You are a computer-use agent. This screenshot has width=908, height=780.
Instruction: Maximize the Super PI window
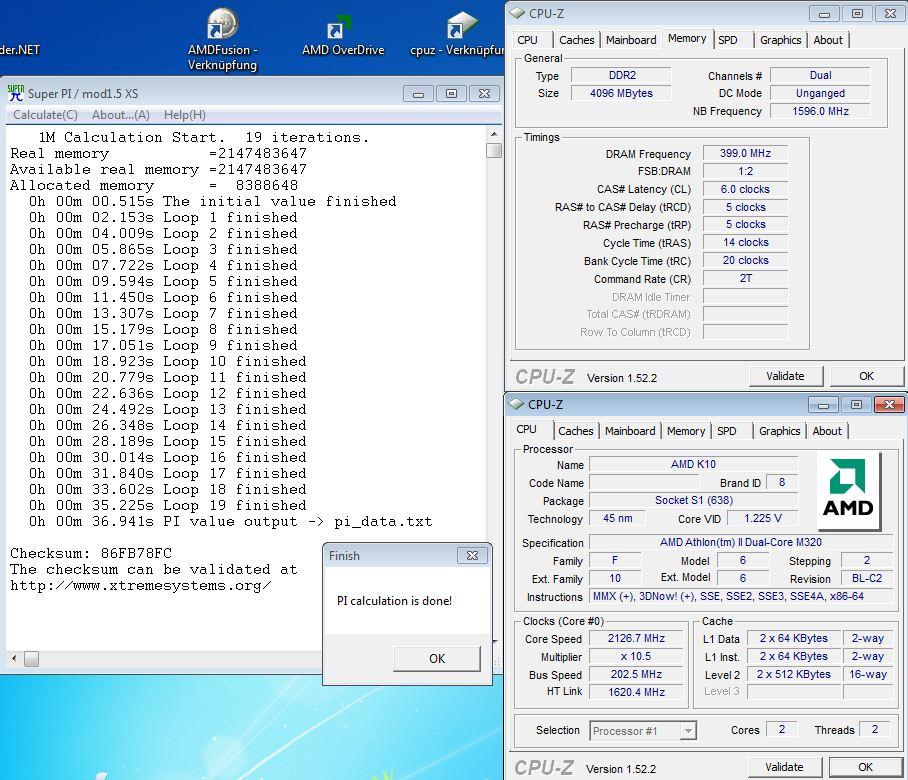(x=451, y=93)
